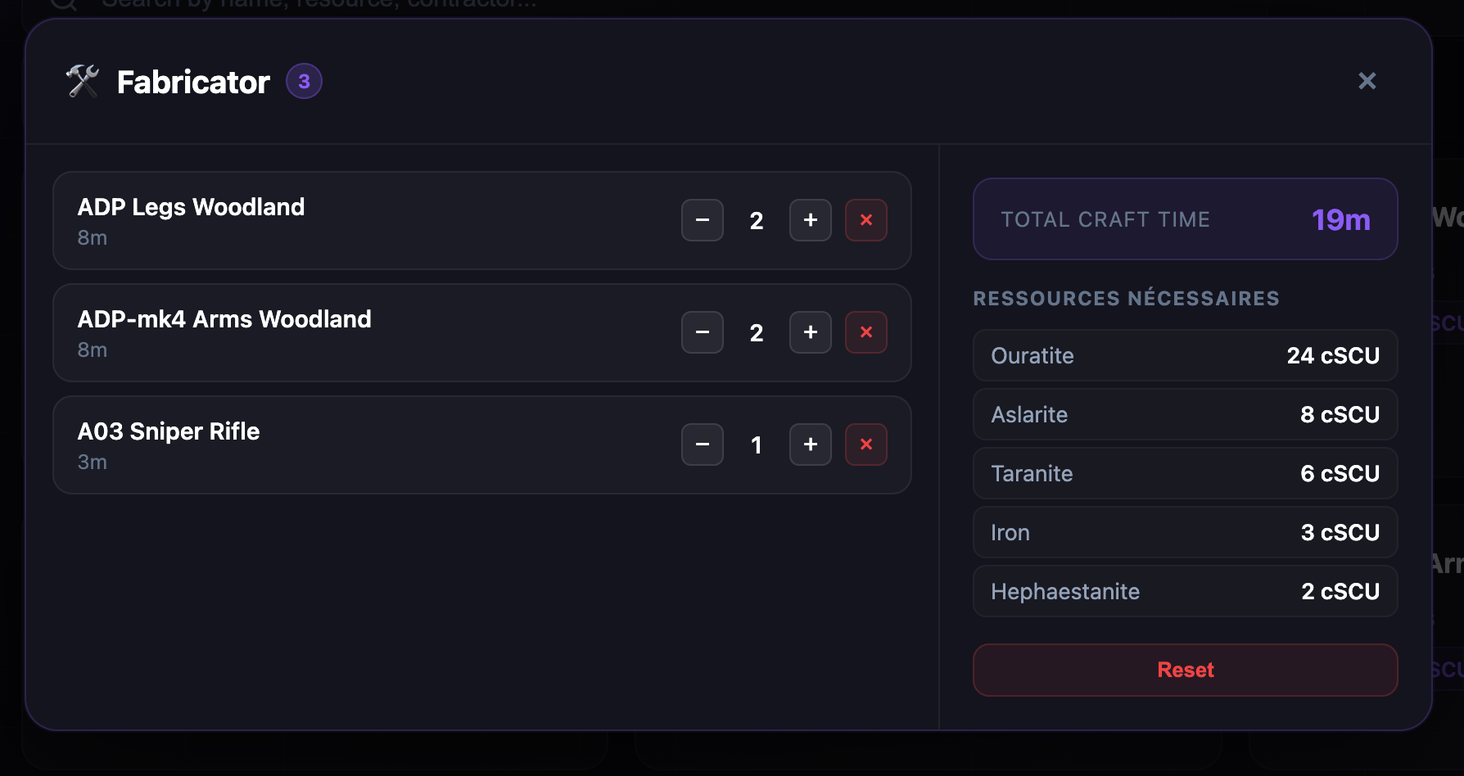Select the Iron resource row
Viewport: 1464px width, 776px height.
(1185, 533)
